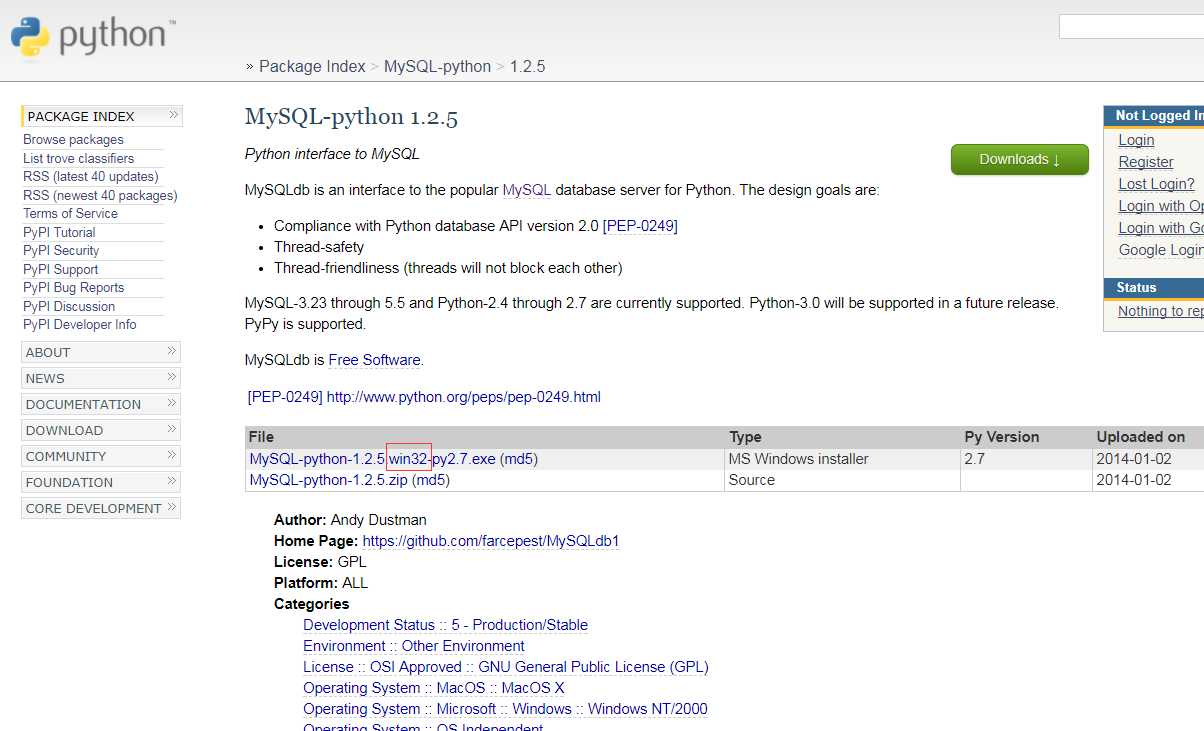Open PyPI Support link
Viewport: 1204px width, 731px height.
click(x=60, y=269)
